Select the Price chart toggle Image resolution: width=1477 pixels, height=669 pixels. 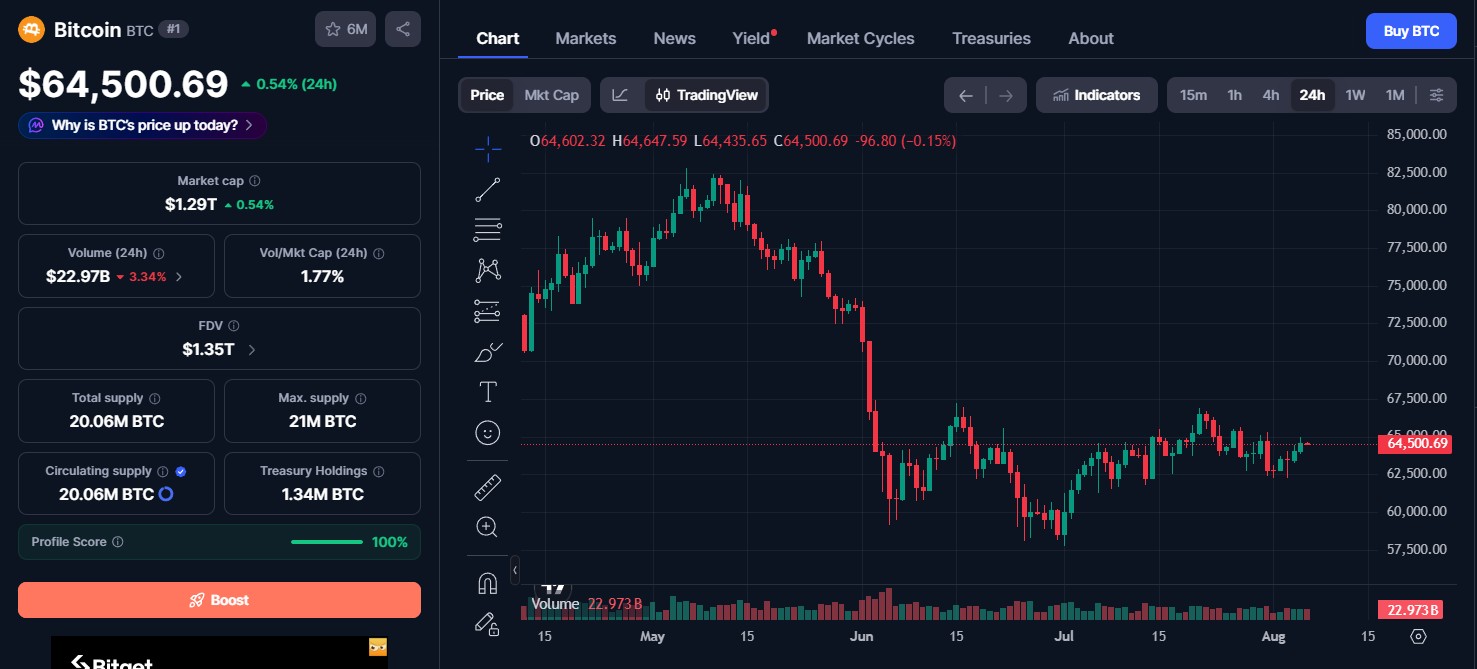pyautogui.click(x=487, y=95)
